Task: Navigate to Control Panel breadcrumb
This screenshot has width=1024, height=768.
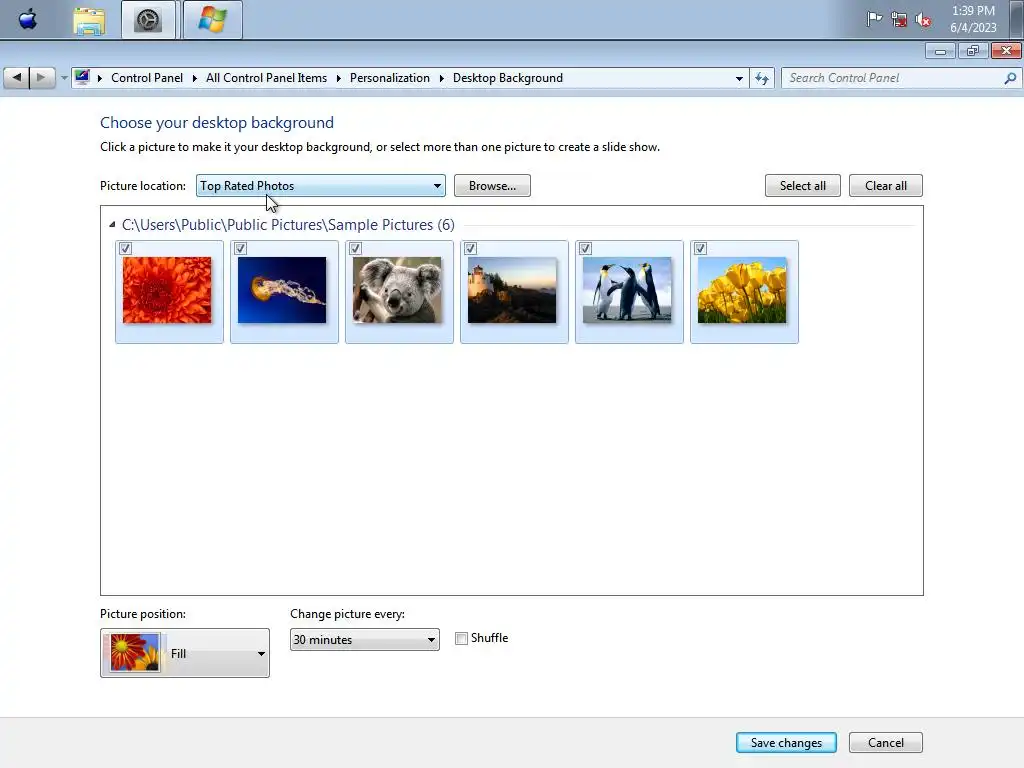Action: [147, 78]
